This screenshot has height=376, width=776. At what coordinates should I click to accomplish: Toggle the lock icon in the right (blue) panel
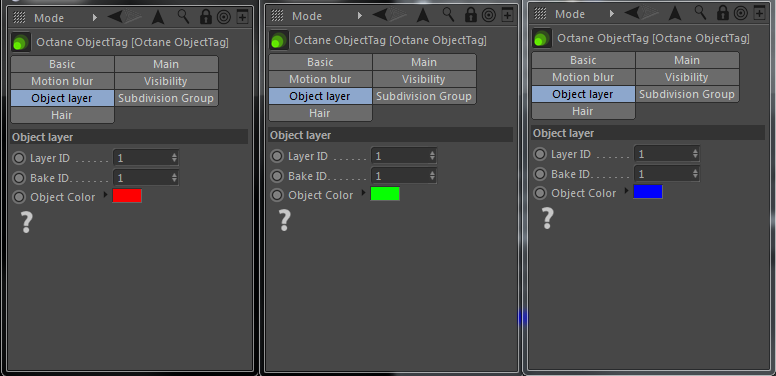[723, 13]
